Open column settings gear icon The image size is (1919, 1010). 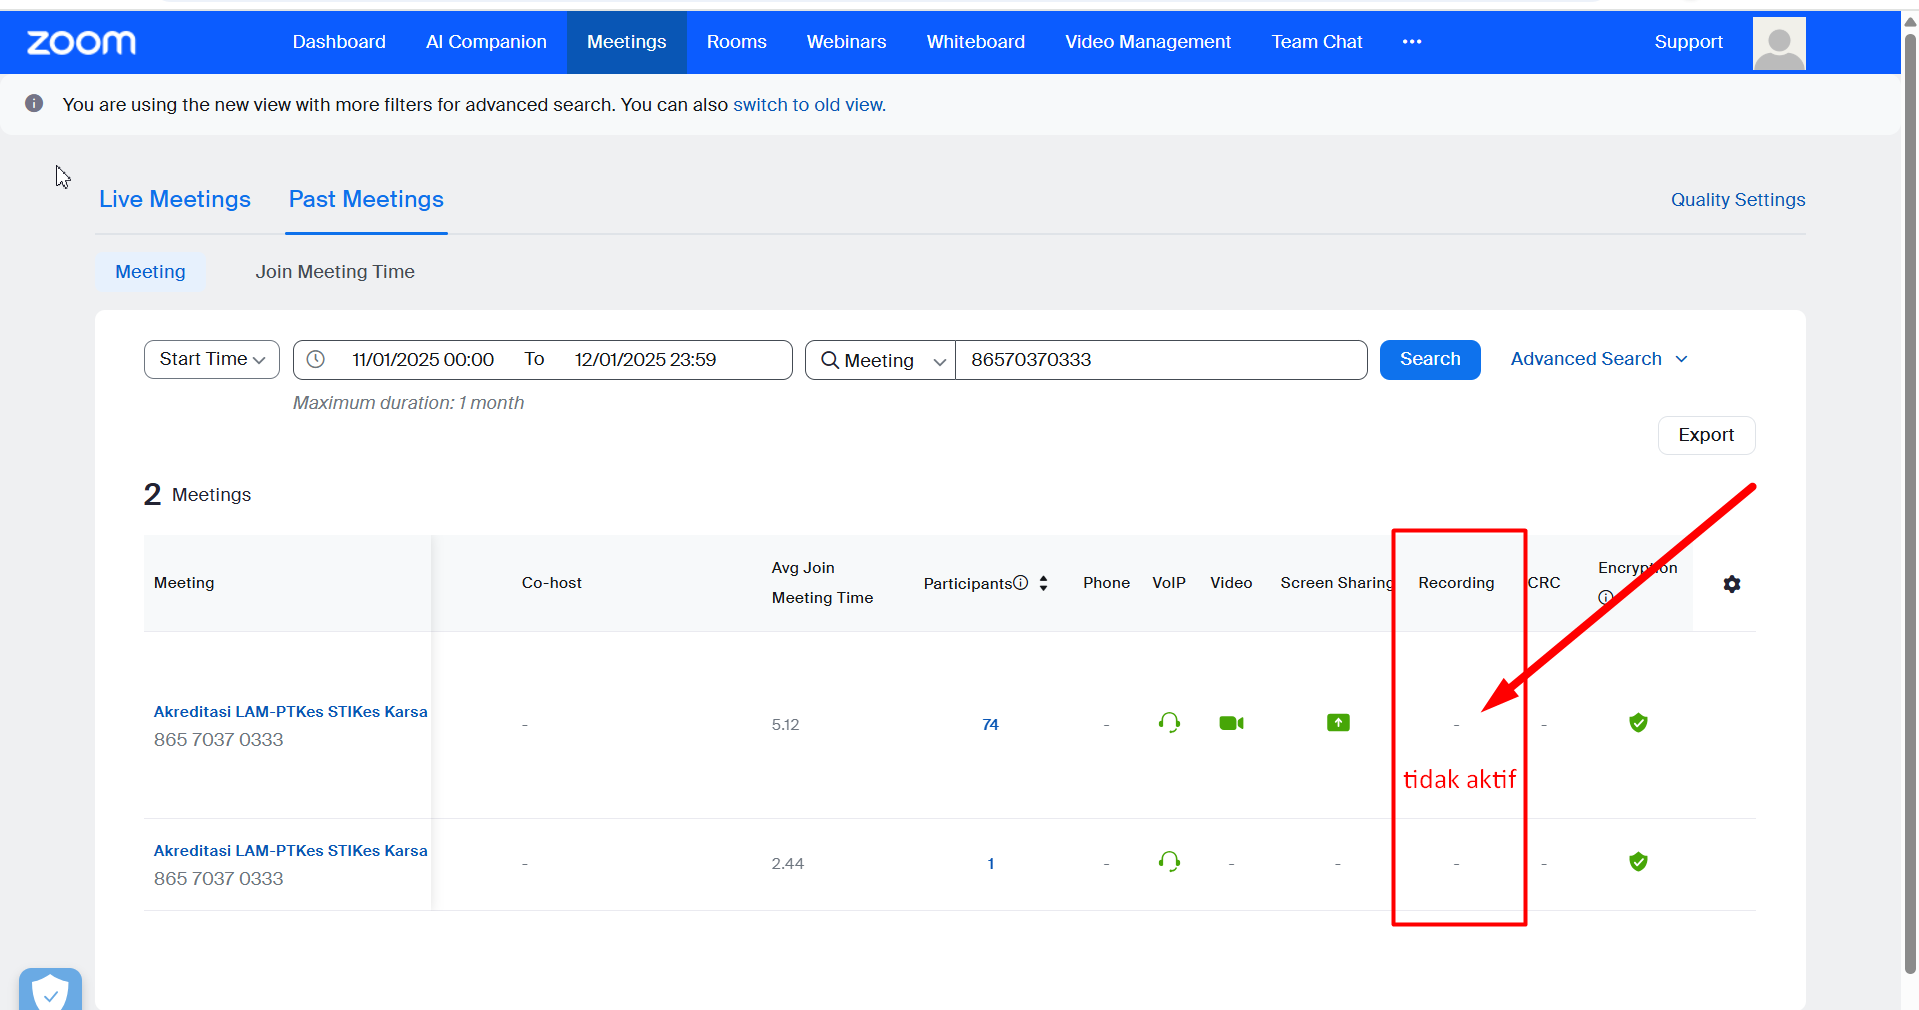(1732, 584)
